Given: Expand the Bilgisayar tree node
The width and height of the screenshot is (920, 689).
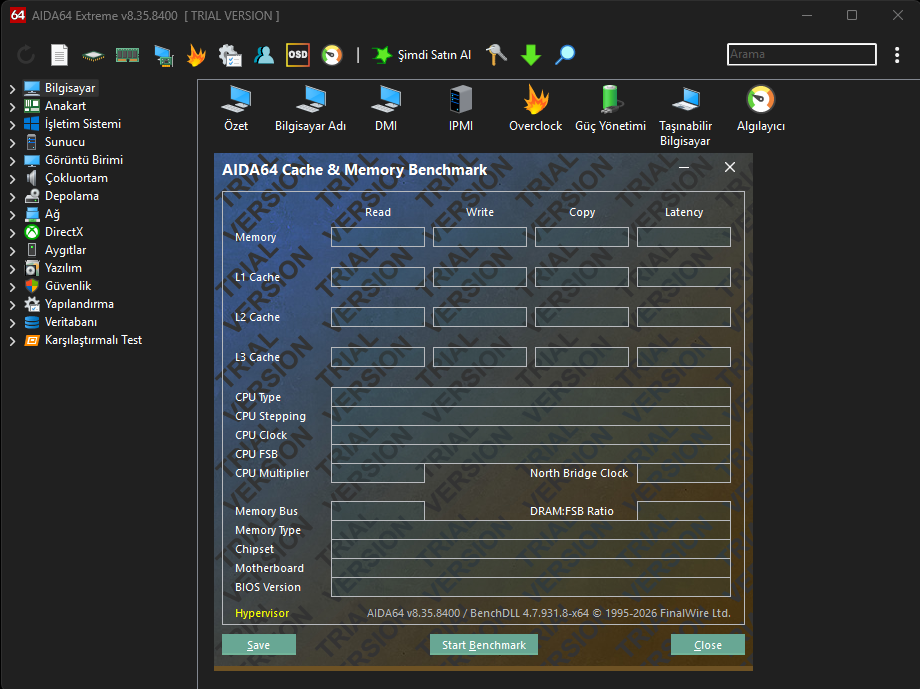Looking at the screenshot, I should [12, 89].
